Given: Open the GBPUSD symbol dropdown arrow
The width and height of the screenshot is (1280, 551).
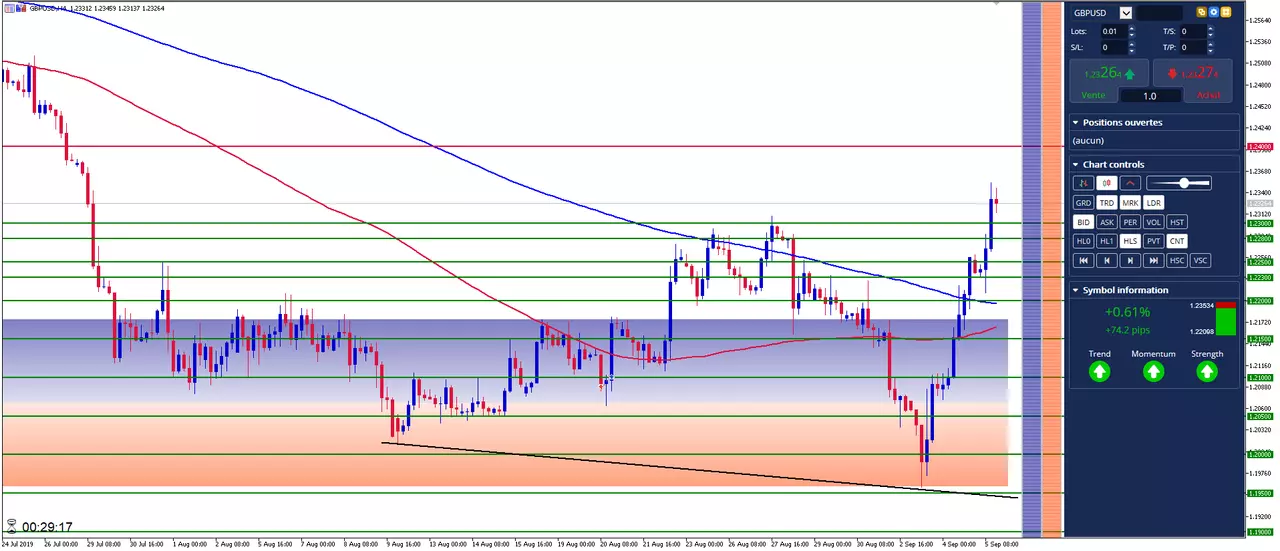Looking at the screenshot, I should pyautogui.click(x=1126, y=13).
